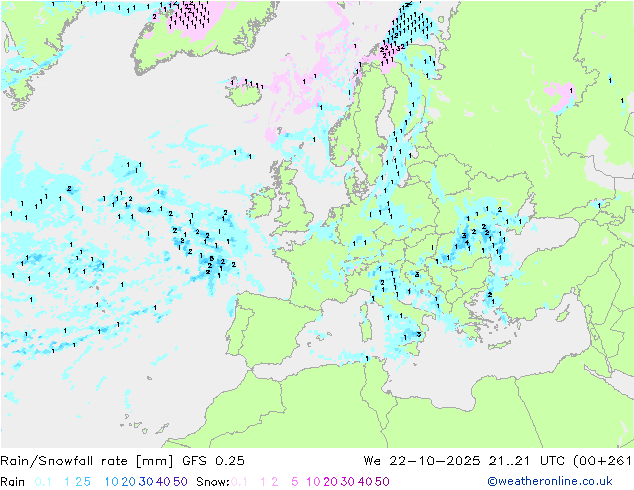The height and width of the screenshot is (490, 634).
Task: Select the 50 value in Rain legend
Action: click(x=180, y=482)
